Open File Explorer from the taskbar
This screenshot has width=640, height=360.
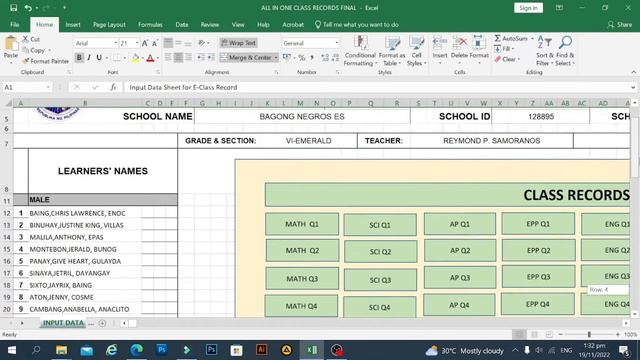[61, 350]
